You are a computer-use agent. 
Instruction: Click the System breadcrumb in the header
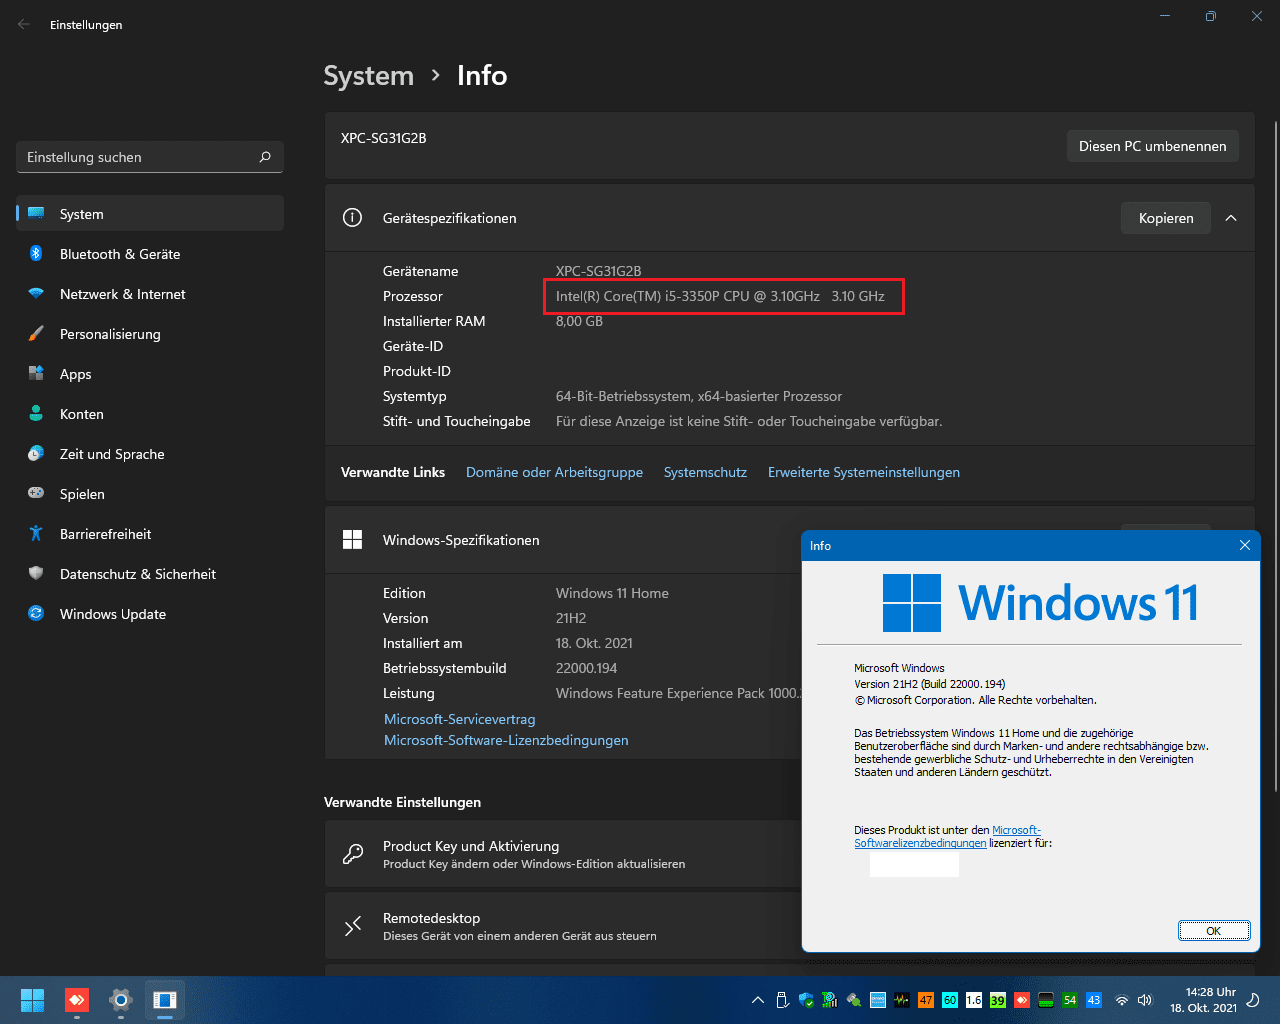tap(368, 76)
